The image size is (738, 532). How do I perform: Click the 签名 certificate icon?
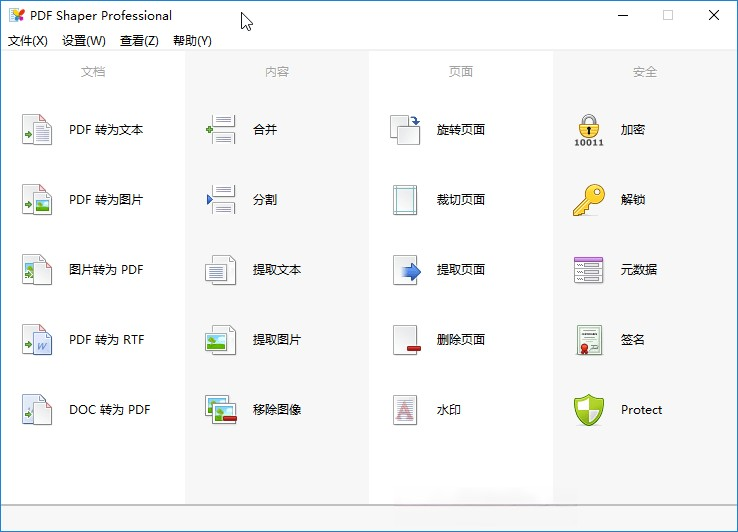coord(589,339)
